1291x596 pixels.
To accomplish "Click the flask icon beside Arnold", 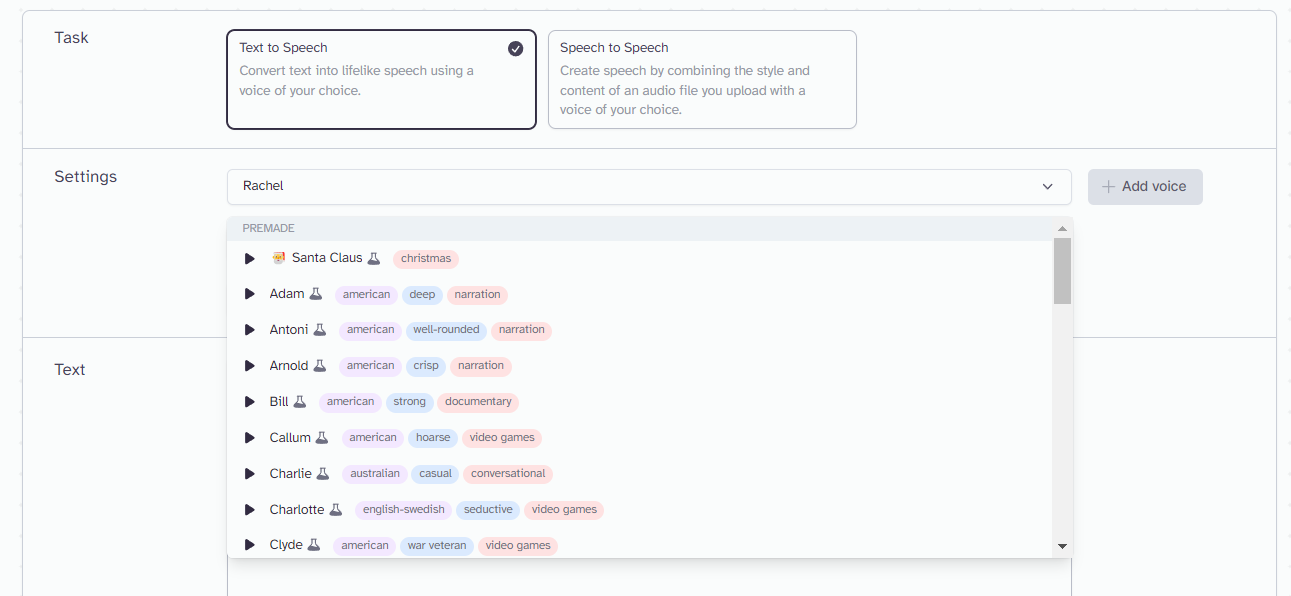I will (x=320, y=366).
